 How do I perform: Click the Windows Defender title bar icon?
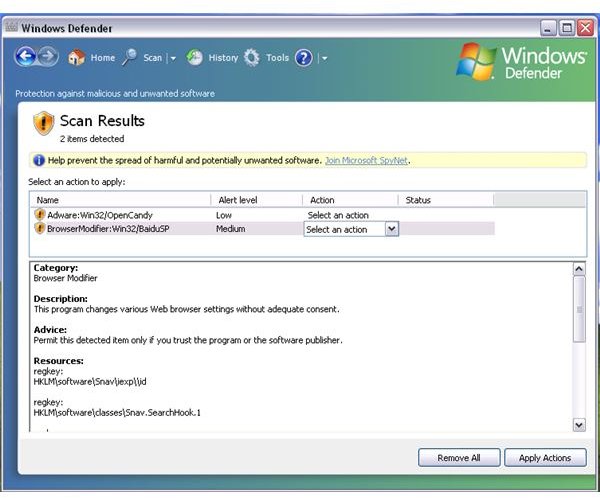pyautogui.click(x=11, y=27)
